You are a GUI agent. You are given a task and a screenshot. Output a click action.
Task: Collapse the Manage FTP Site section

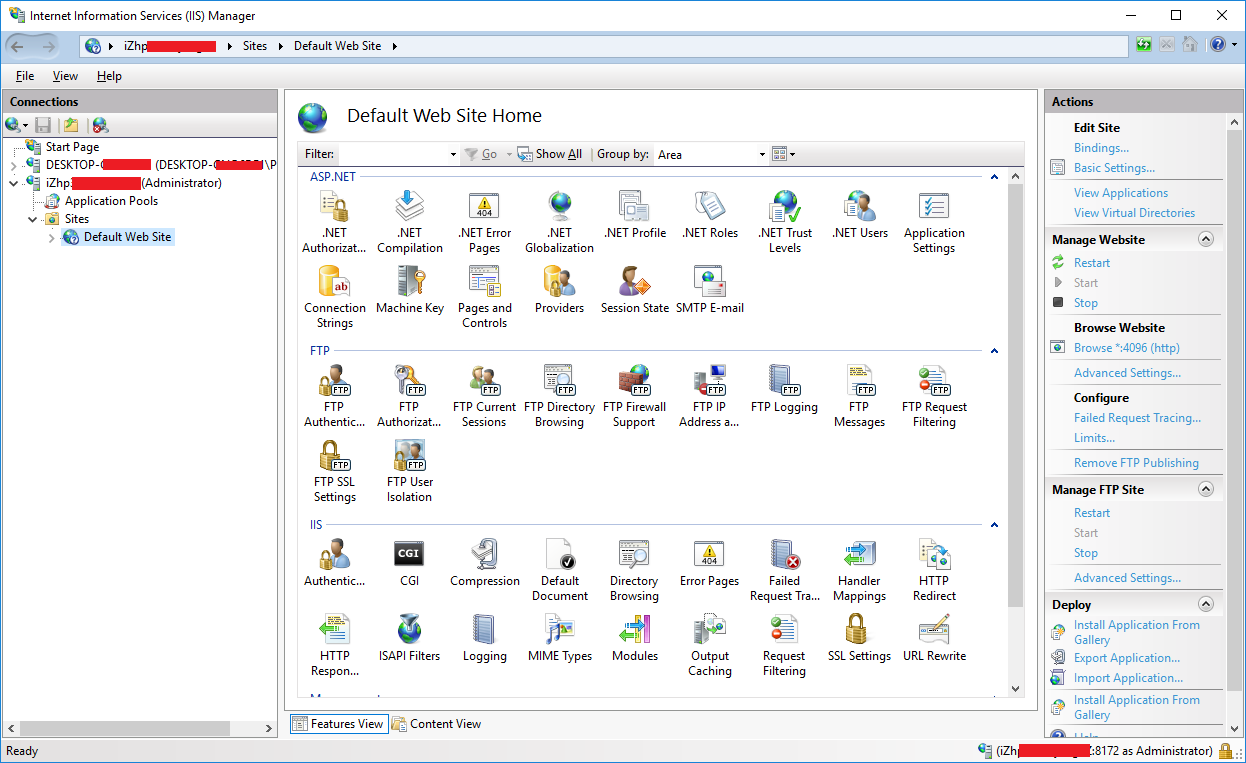[x=1205, y=490]
